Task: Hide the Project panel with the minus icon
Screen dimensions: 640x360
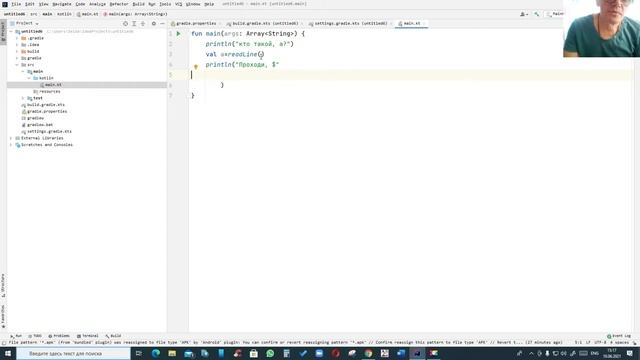Action: [162, 24]
